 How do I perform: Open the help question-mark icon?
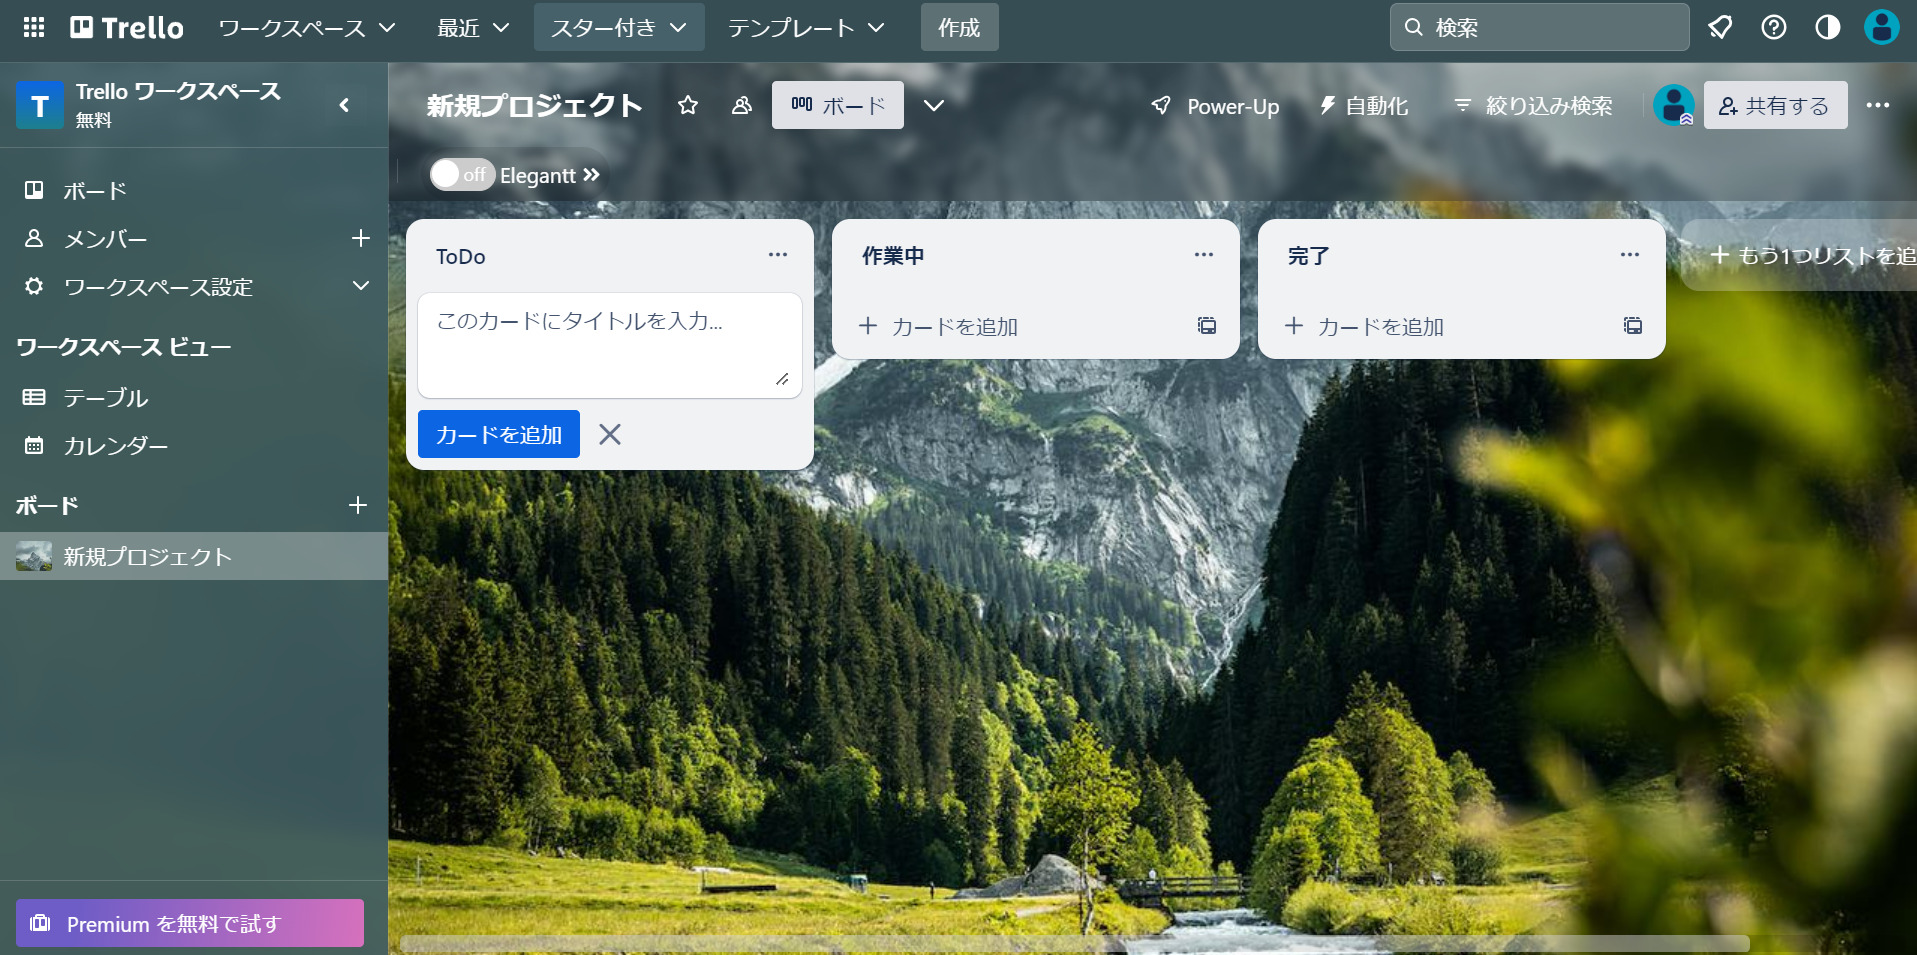1774,27
